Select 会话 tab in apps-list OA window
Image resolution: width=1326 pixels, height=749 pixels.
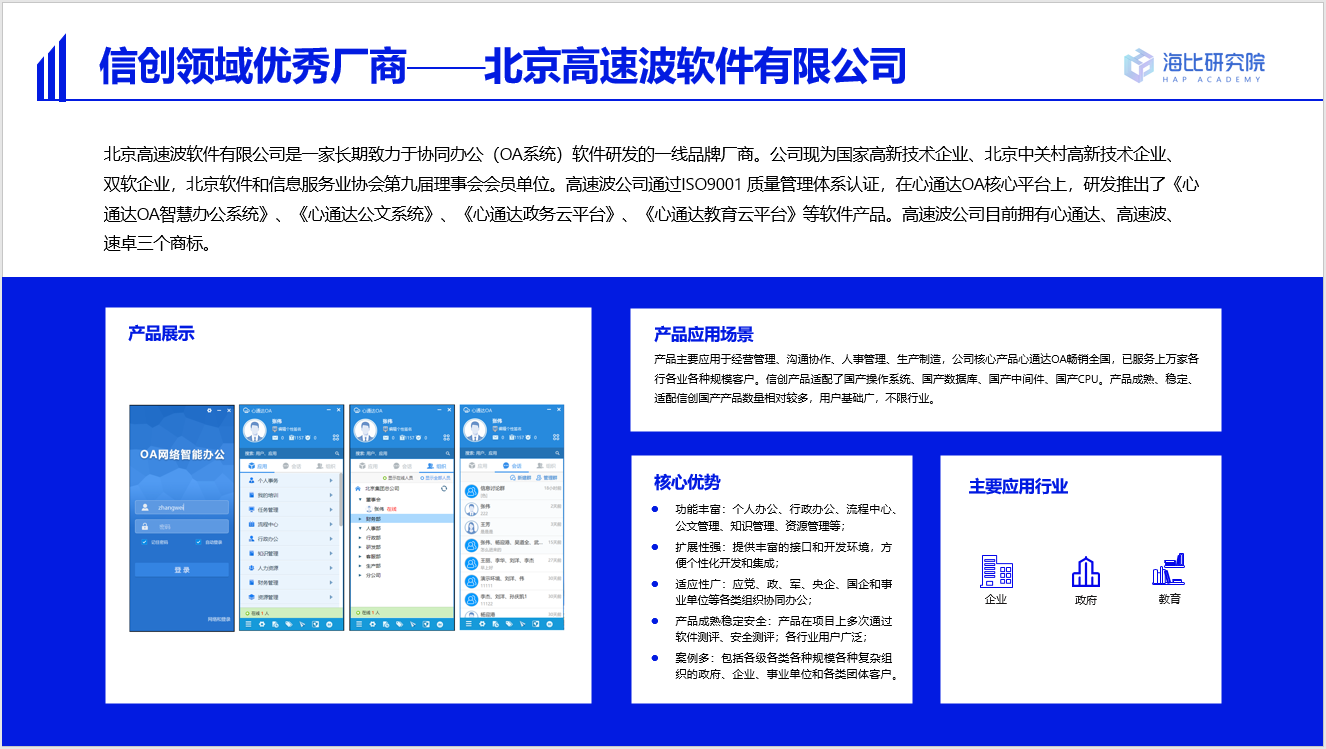[292, 466]
